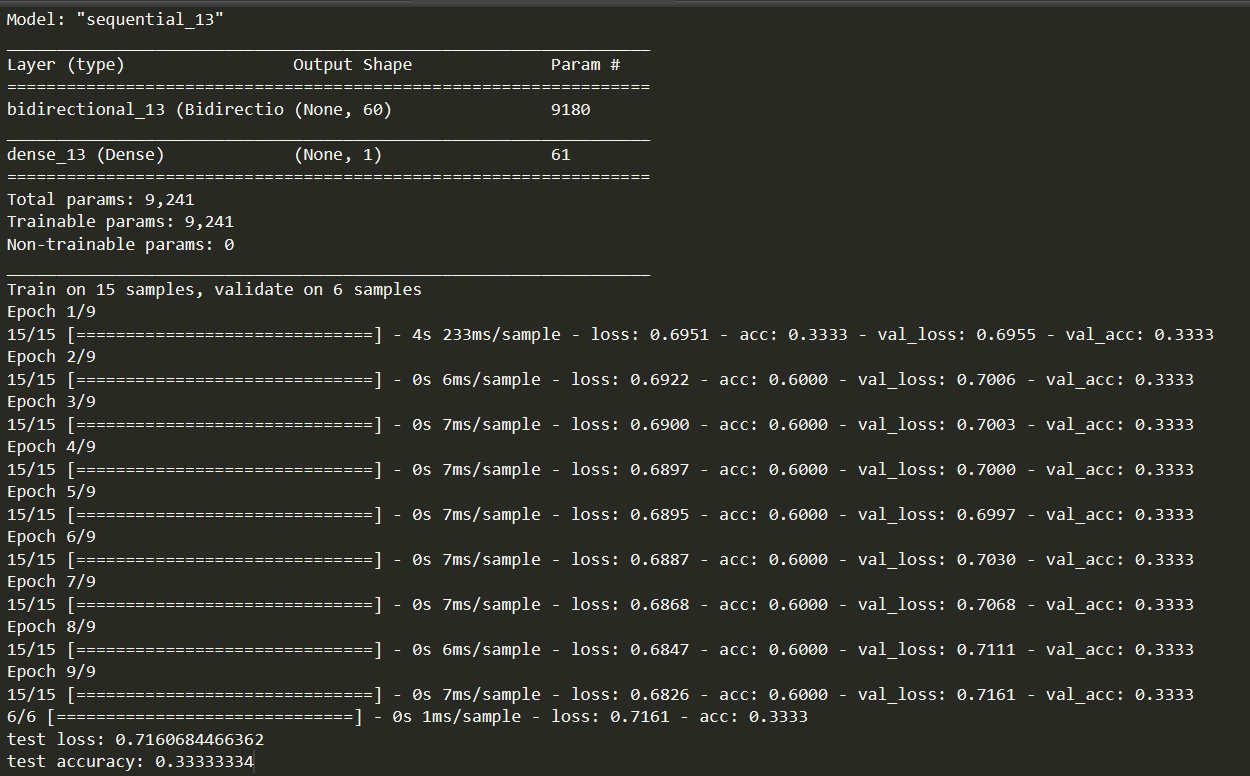Click the "loss: 0.6826" value
1250x776 pixels.
tap(630, 695)
